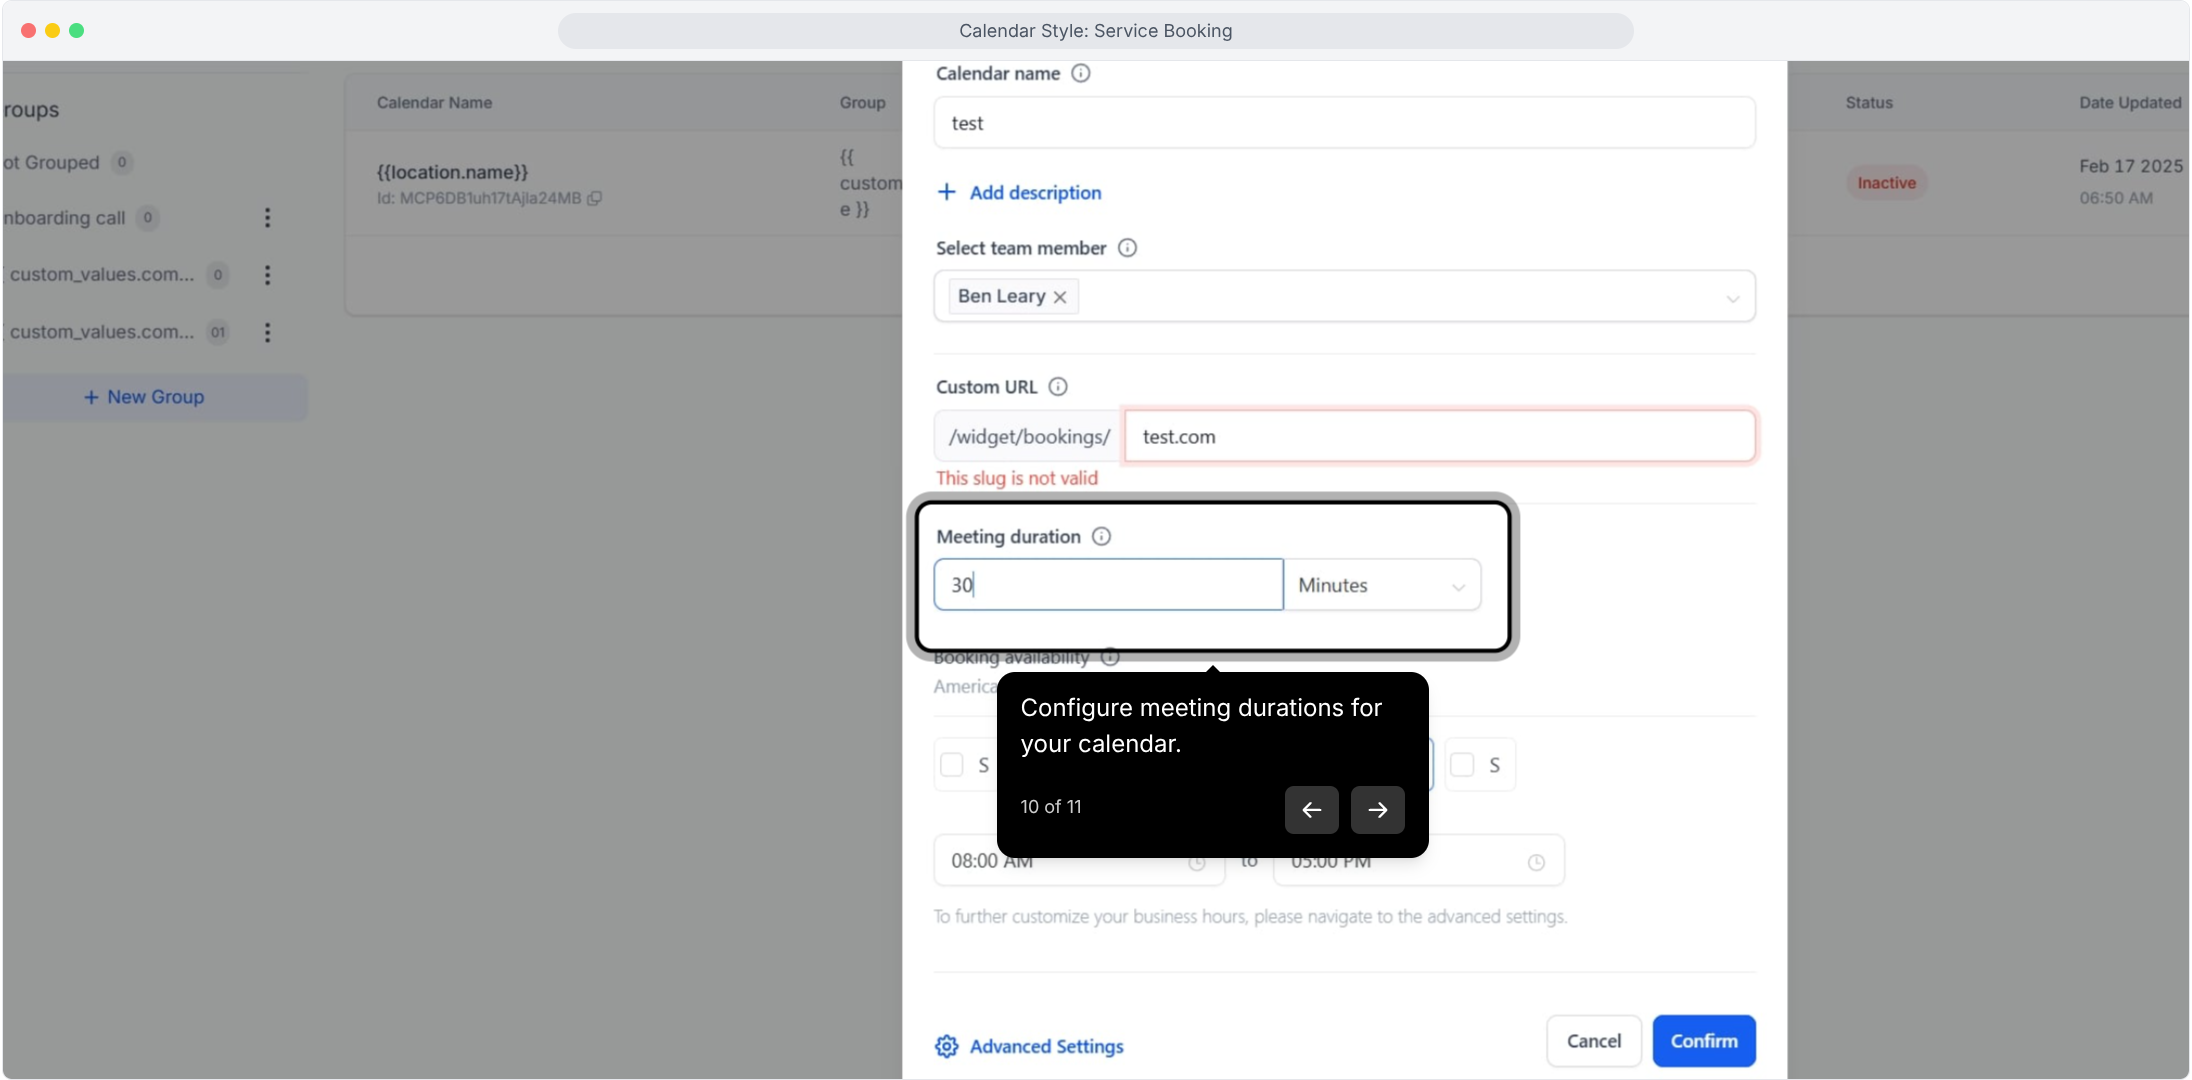Screen dimensions: 2192x1080
Task: Go to previous tour step arrow
Action: pyautogui.click(x=1311, y=810)
